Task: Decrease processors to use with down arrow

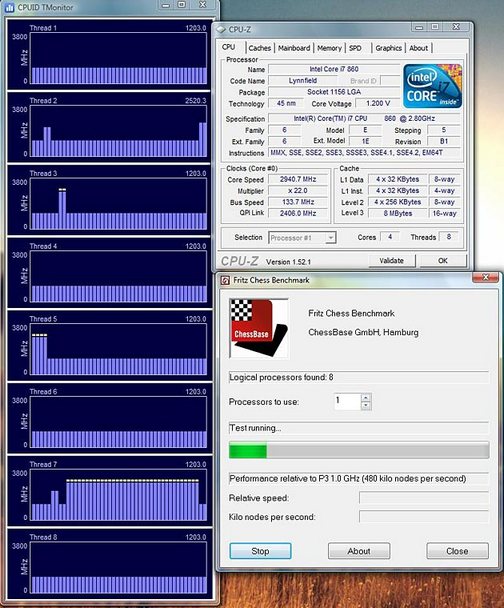Action: [366, 406]
